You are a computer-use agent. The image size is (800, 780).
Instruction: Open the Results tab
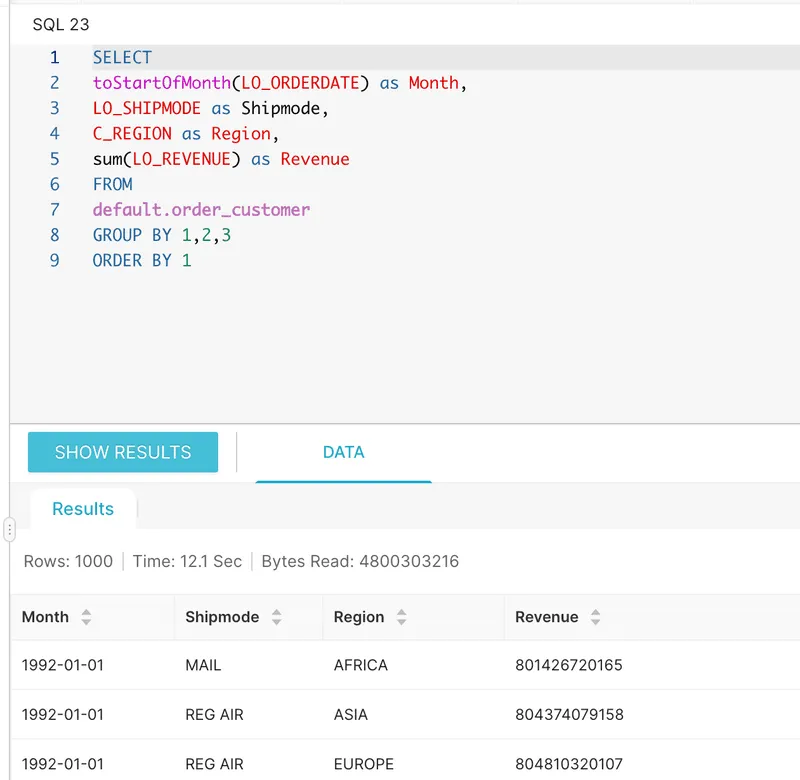click(83, 509)
